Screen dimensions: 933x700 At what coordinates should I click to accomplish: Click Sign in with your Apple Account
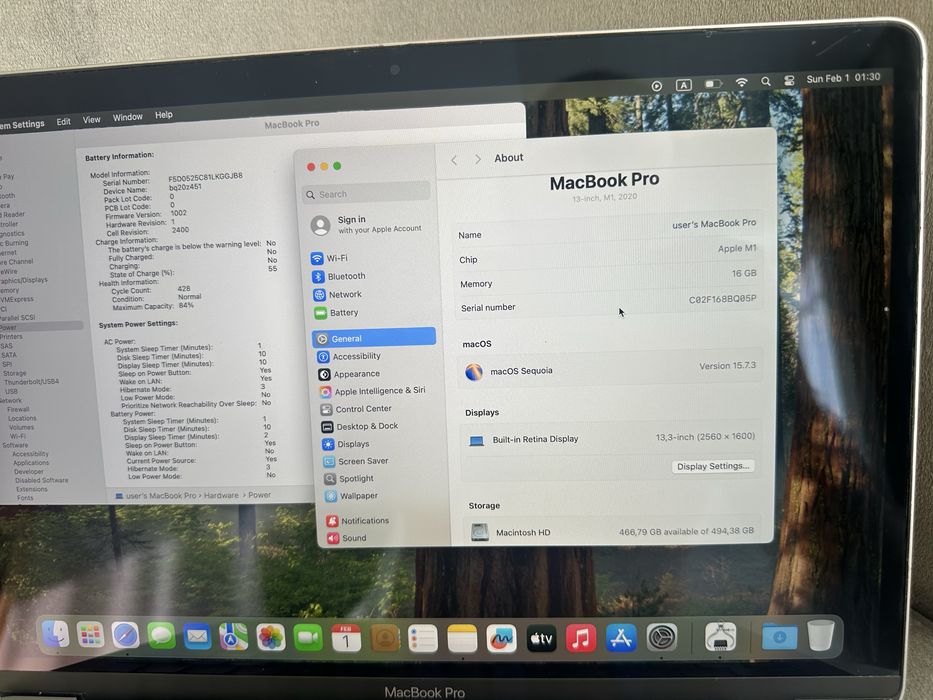click(367, 224)
